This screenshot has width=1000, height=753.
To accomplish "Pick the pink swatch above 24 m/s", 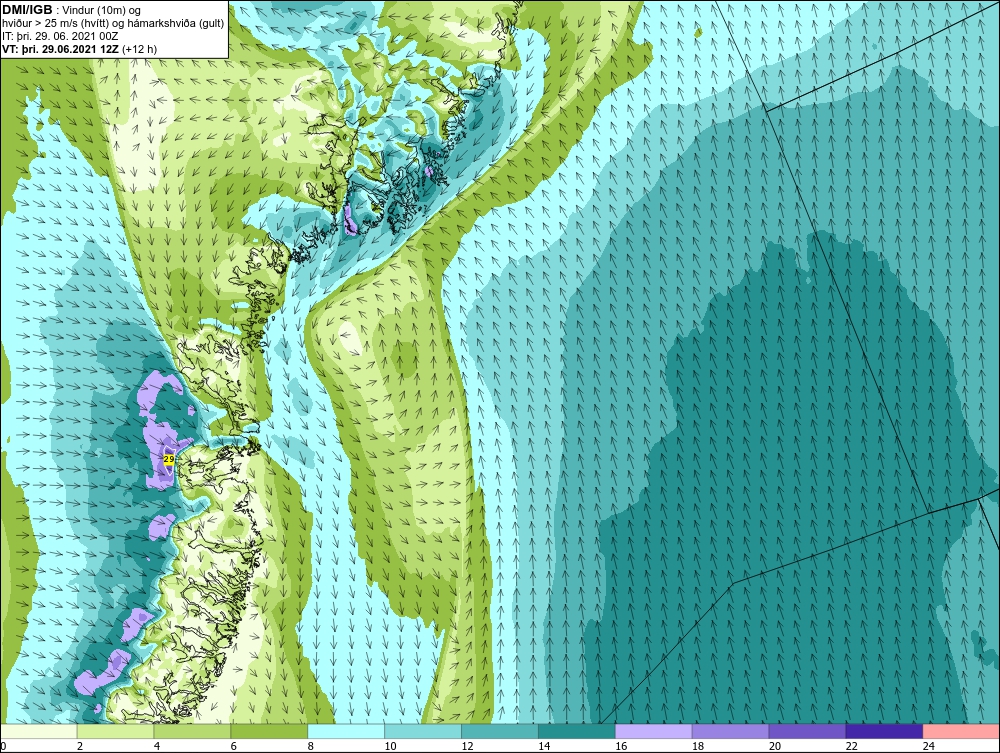I will 961,731.
